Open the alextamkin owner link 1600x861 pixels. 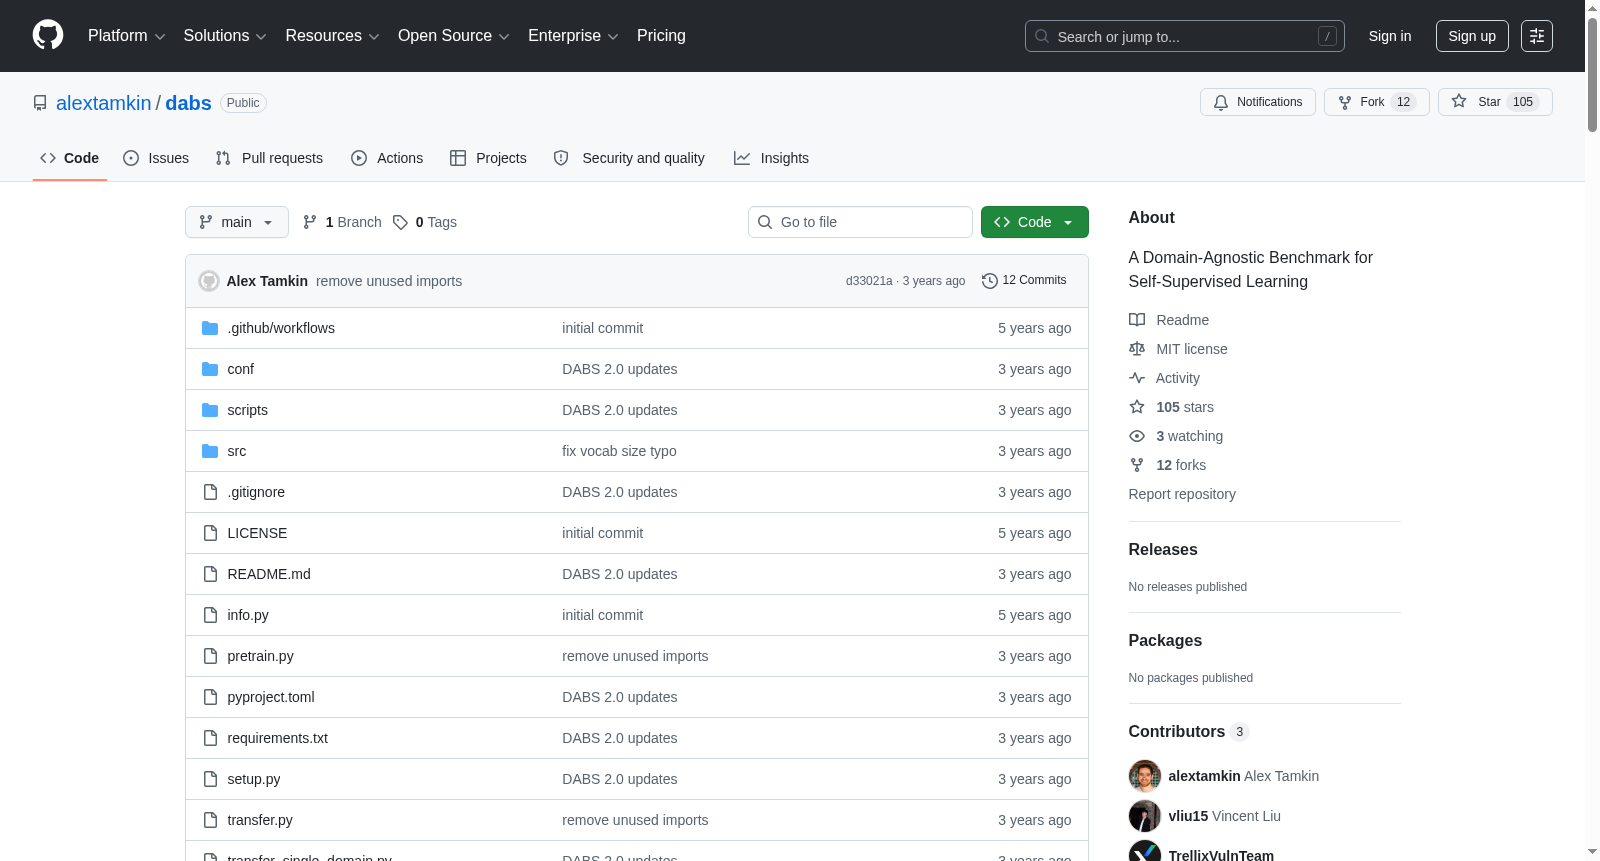click(x=104, y=103)
